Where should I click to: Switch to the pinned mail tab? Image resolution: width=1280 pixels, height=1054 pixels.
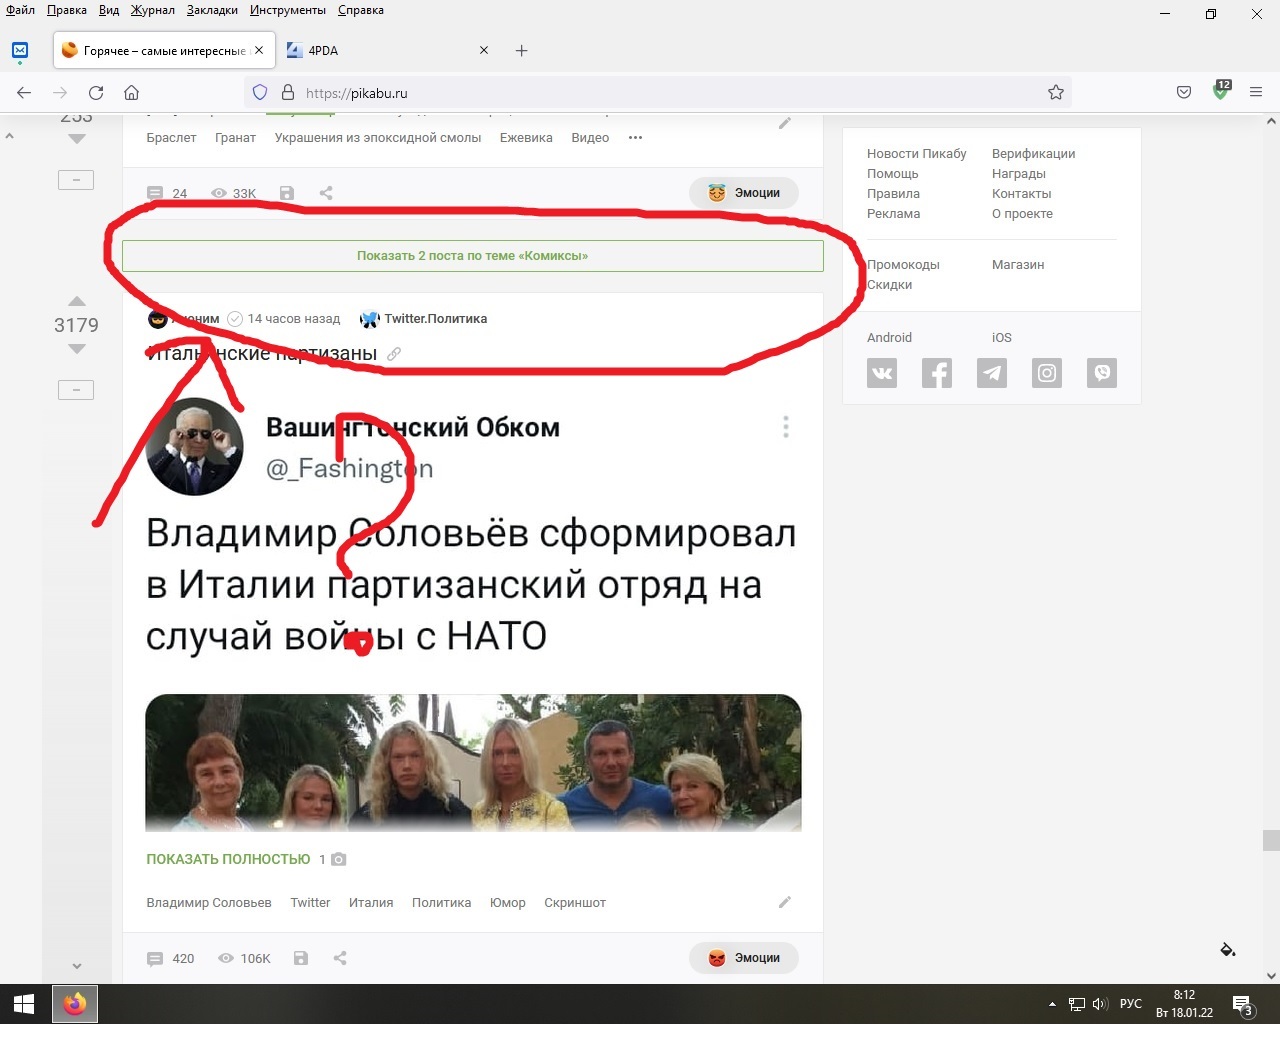pyautogui.click(x=20, y=50)
